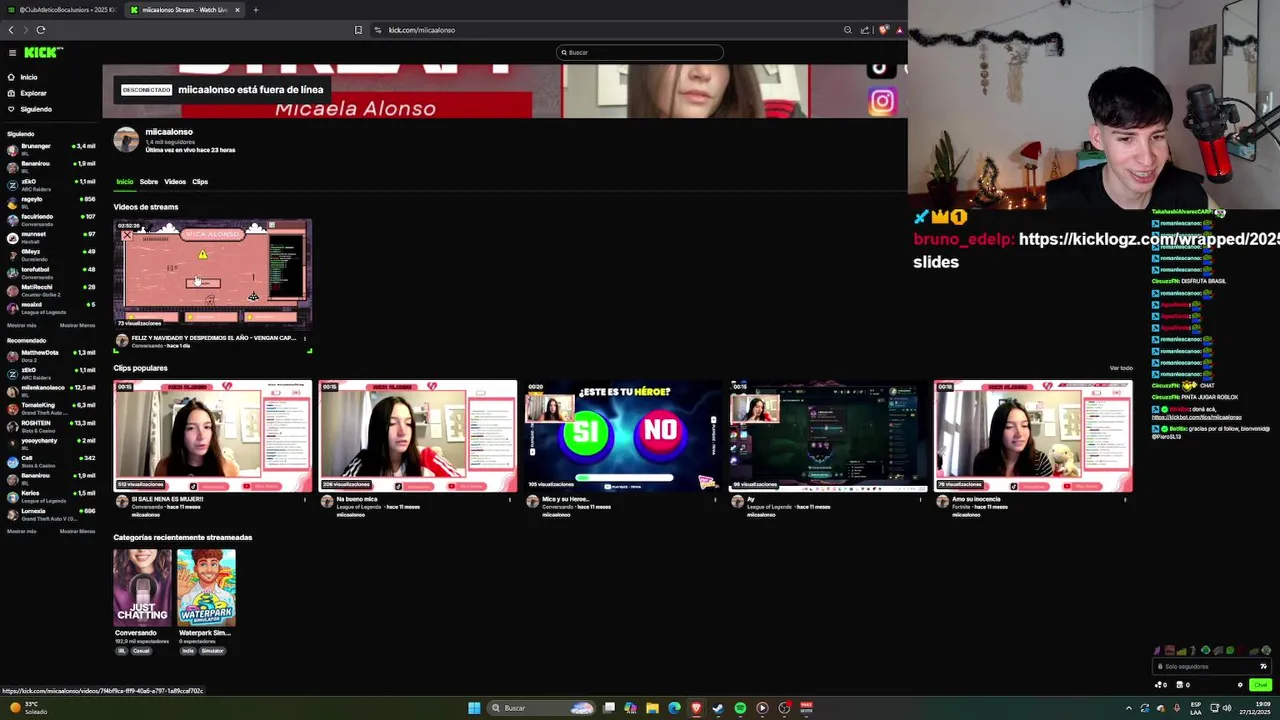Switch to ClubAtleticoBocaJuniors browser tab
Image resolution: width=1280 pixels, height=720 pixels.
62,10
